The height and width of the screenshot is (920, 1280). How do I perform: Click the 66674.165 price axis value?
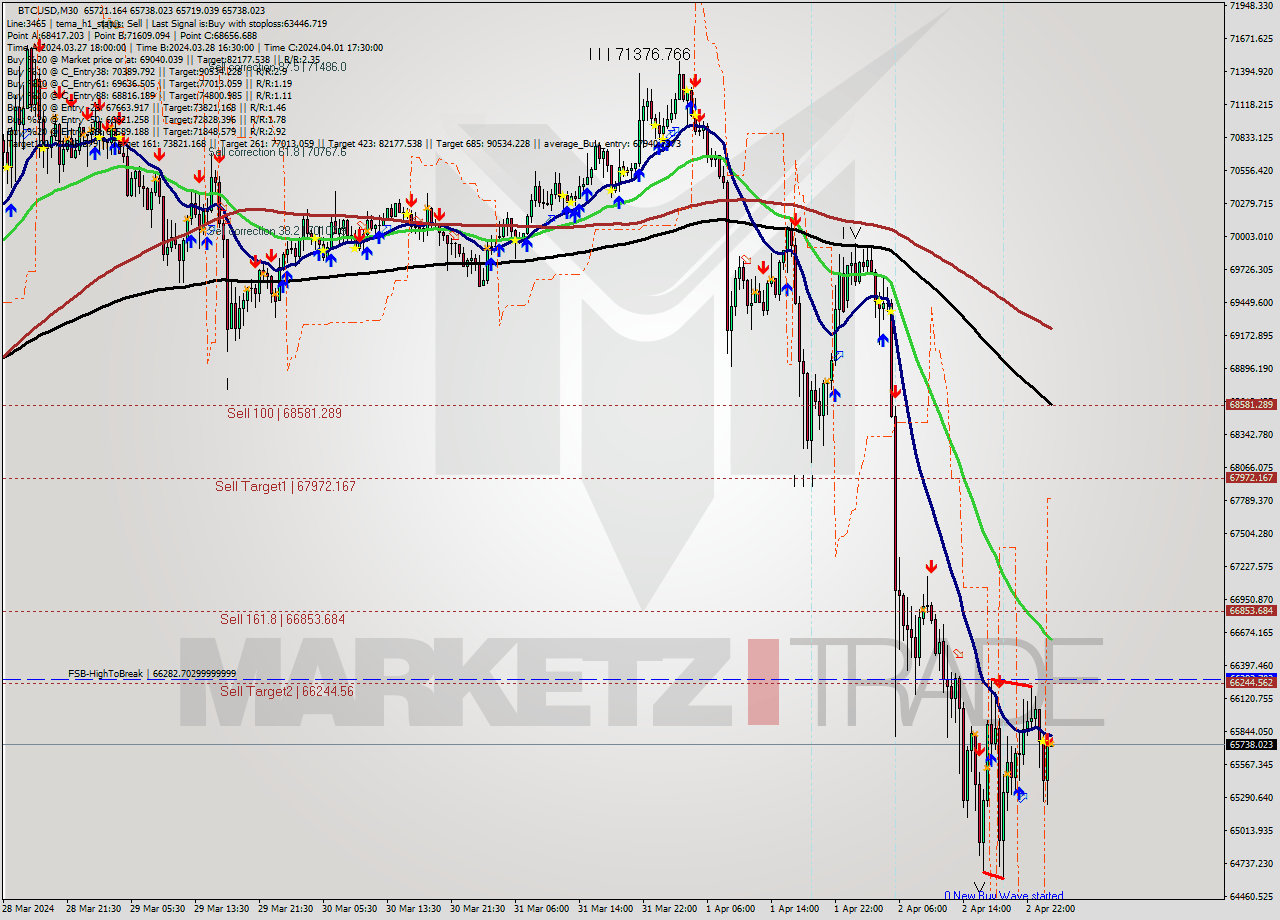click(x=1251, y=633)
